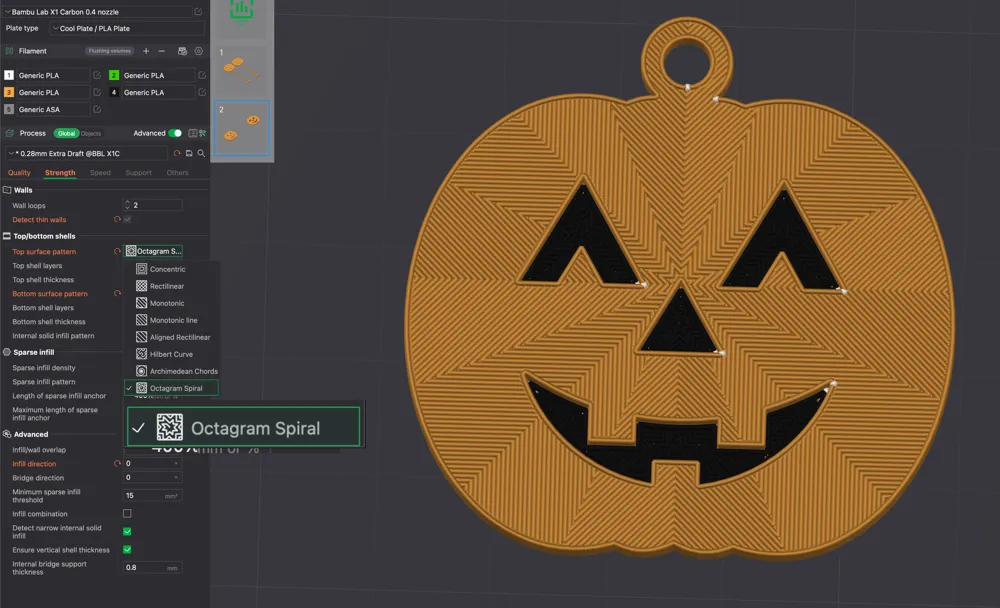
Task: Toggle the Advanced process switch
Action: click(x=175, y=133)
